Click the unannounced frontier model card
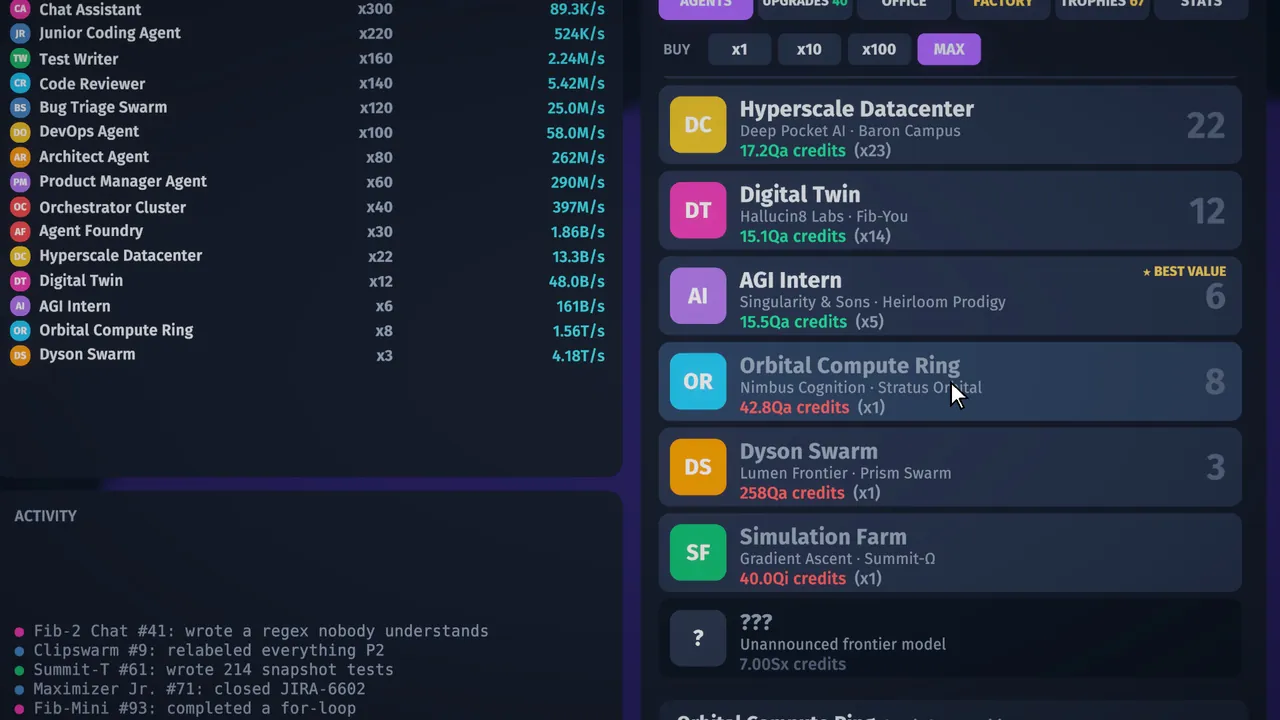Screen dimensions: 1280x720 tap(950, 638)
